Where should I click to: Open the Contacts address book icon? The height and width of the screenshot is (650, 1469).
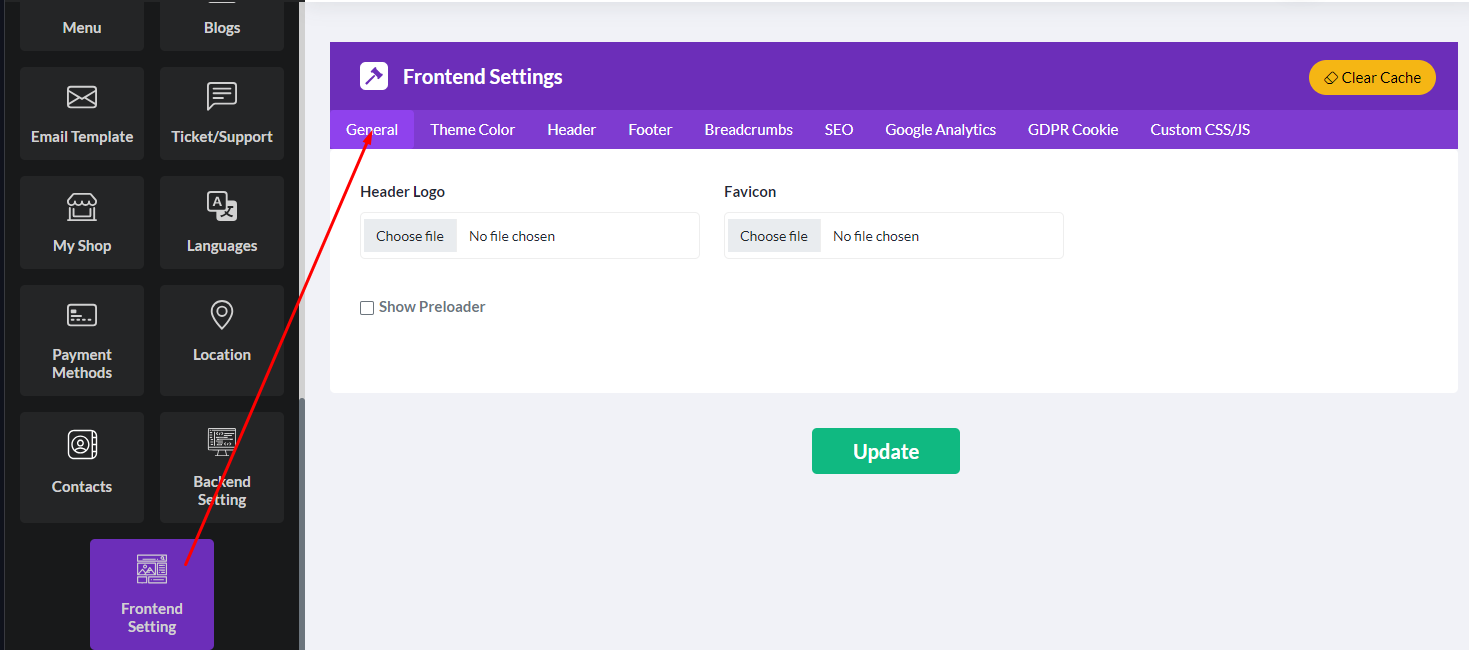click(82, 444)
